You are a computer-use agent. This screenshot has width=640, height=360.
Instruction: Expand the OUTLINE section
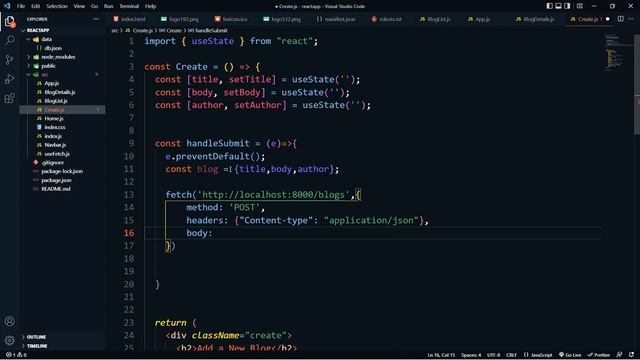36,337
